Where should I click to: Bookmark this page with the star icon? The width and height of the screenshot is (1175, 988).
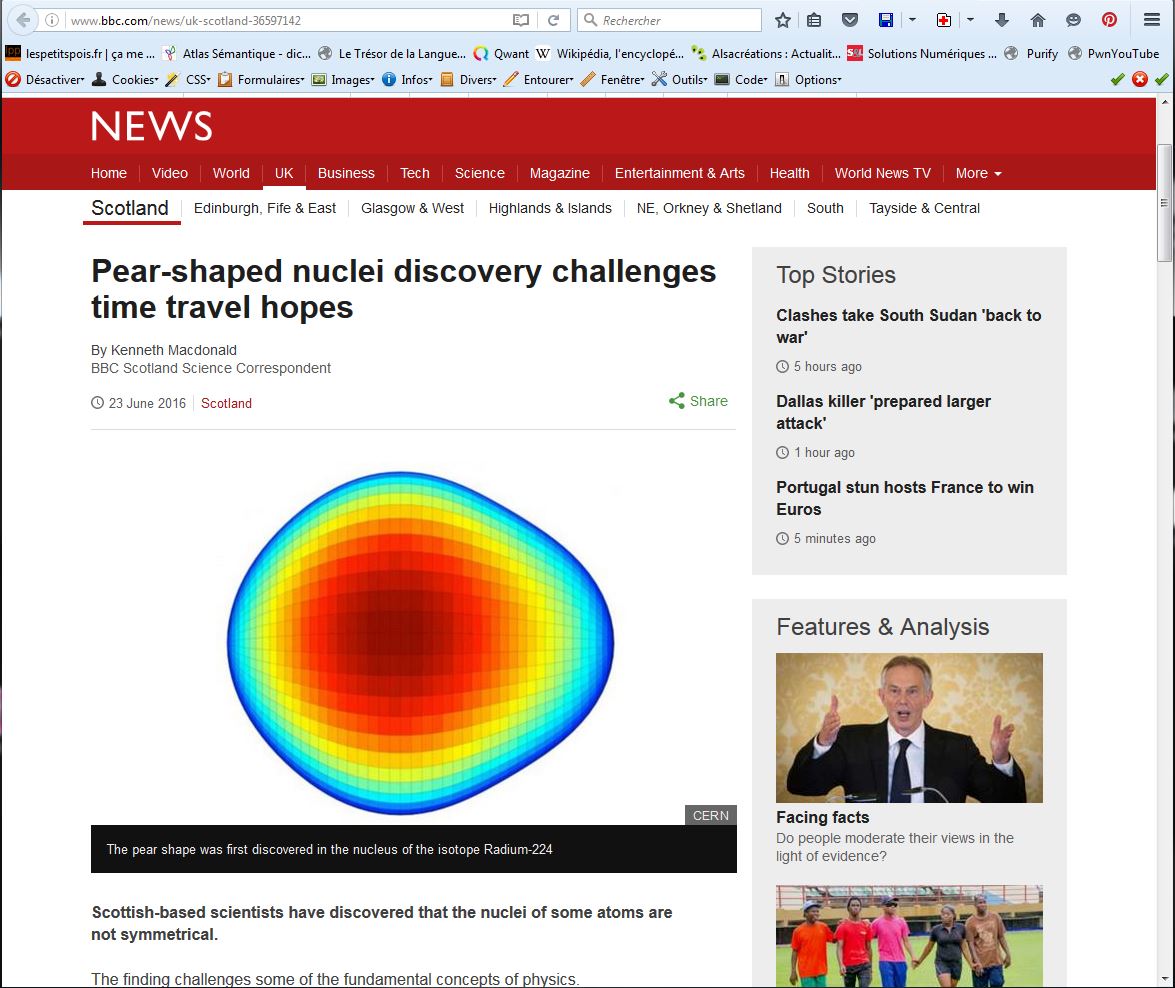click(783, 20)
